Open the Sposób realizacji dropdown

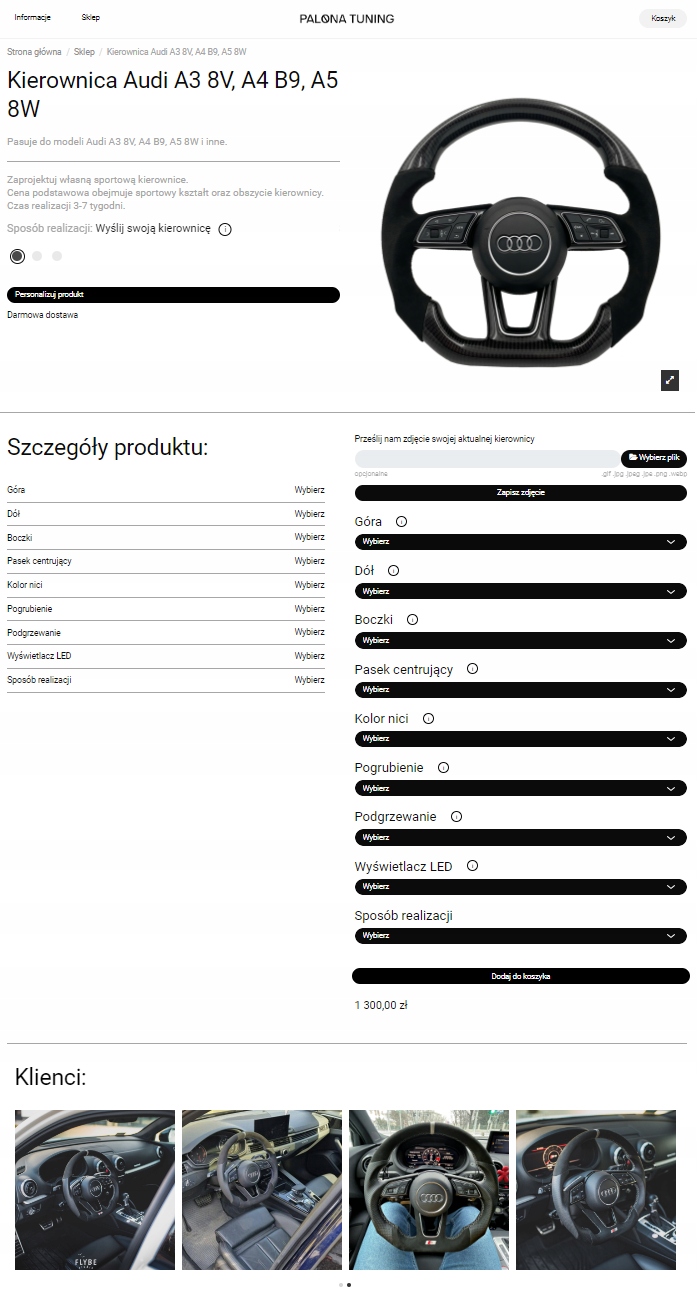520,936
